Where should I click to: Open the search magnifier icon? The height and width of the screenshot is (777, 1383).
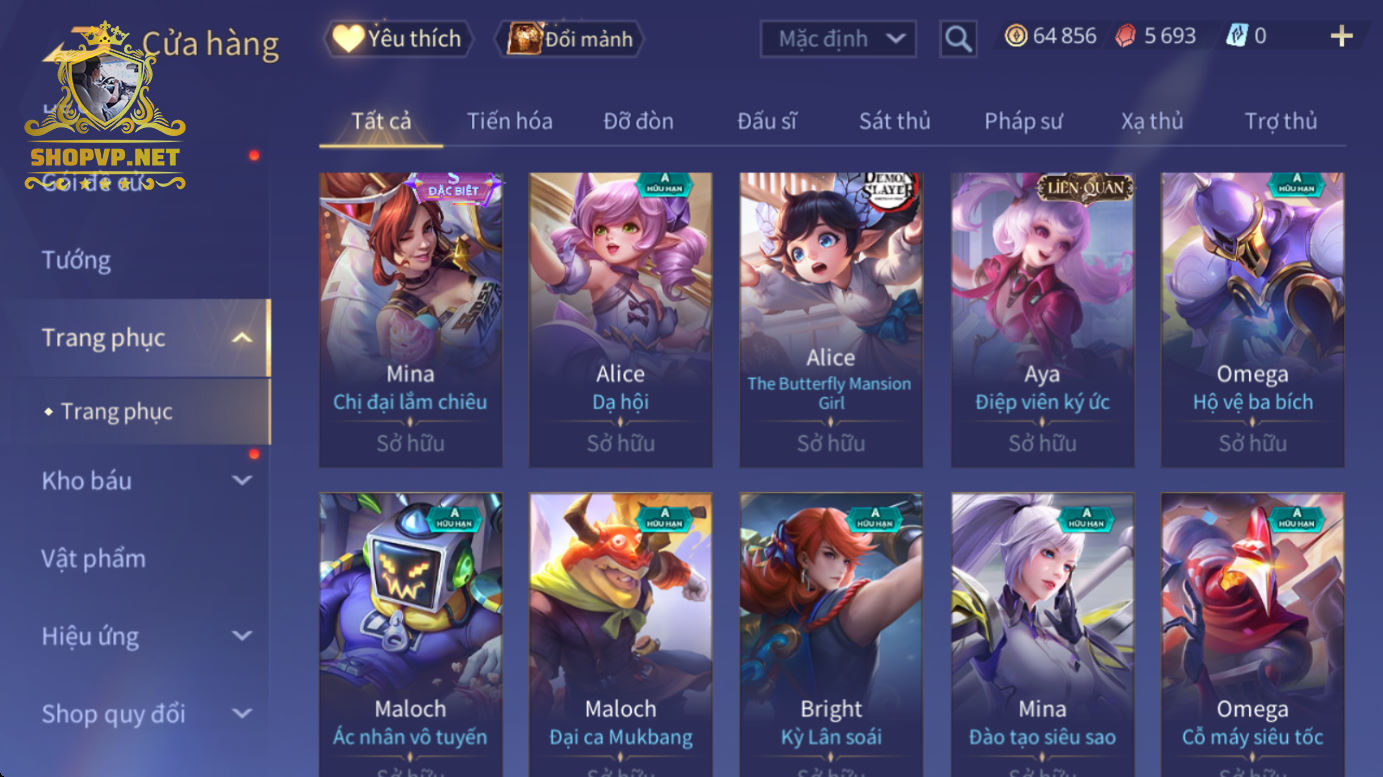pos(958,39)
